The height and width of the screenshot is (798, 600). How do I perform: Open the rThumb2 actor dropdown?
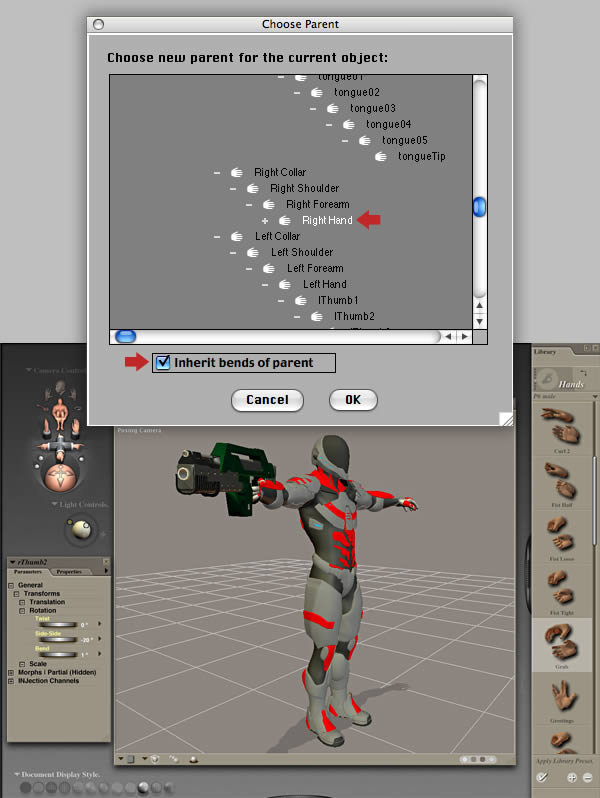tap(13, 562)
